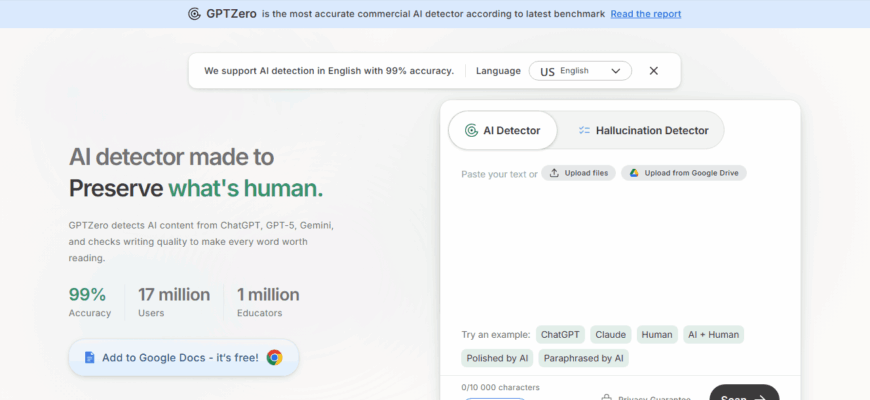Try the Paraphrased by AI example
This screenshot has height=400, width=870.
coord(583,358)
